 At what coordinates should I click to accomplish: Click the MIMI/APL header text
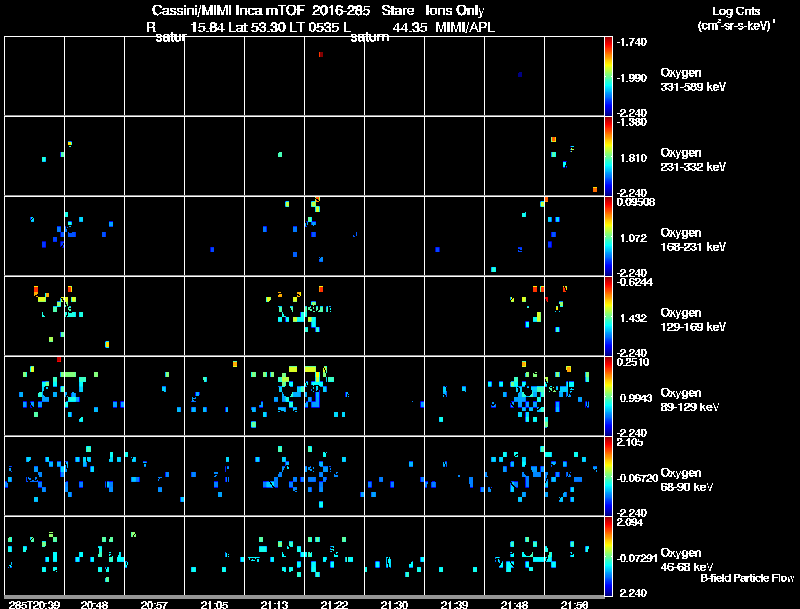pos(465,27)
